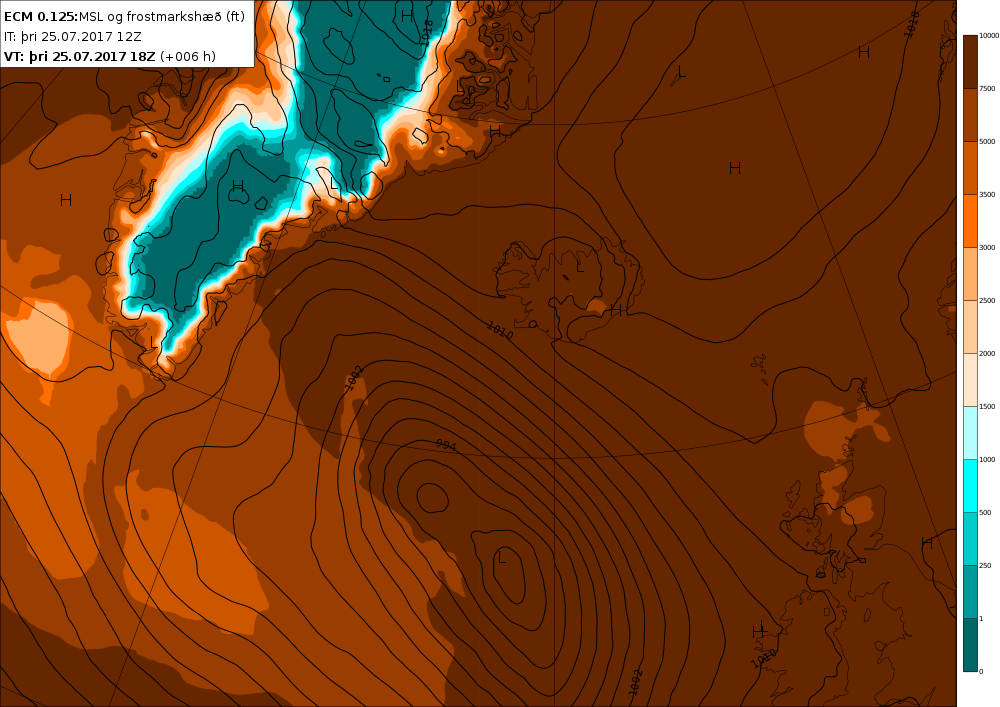Click the '994' isobar label near the low
1000x707 pixels.
pyautogui.click(x=446, y=445)
